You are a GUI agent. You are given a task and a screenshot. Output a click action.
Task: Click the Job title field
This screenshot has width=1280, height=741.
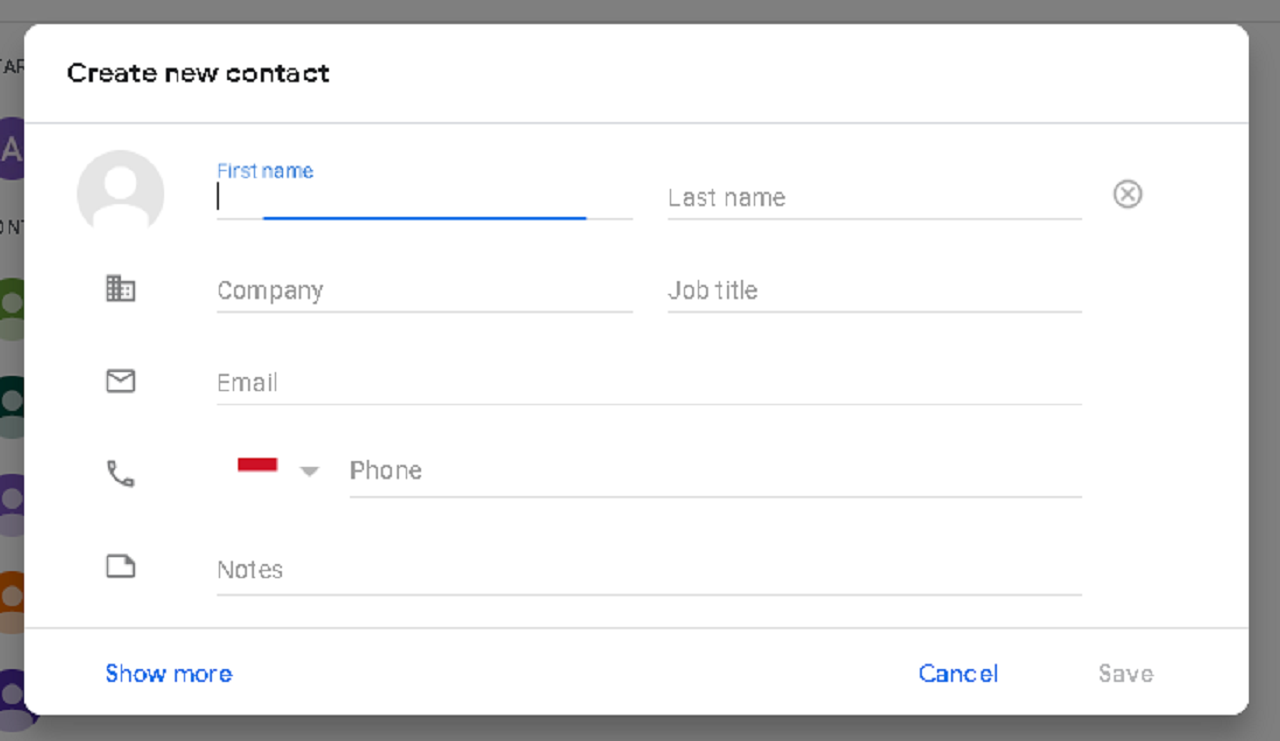coord(873,291)
